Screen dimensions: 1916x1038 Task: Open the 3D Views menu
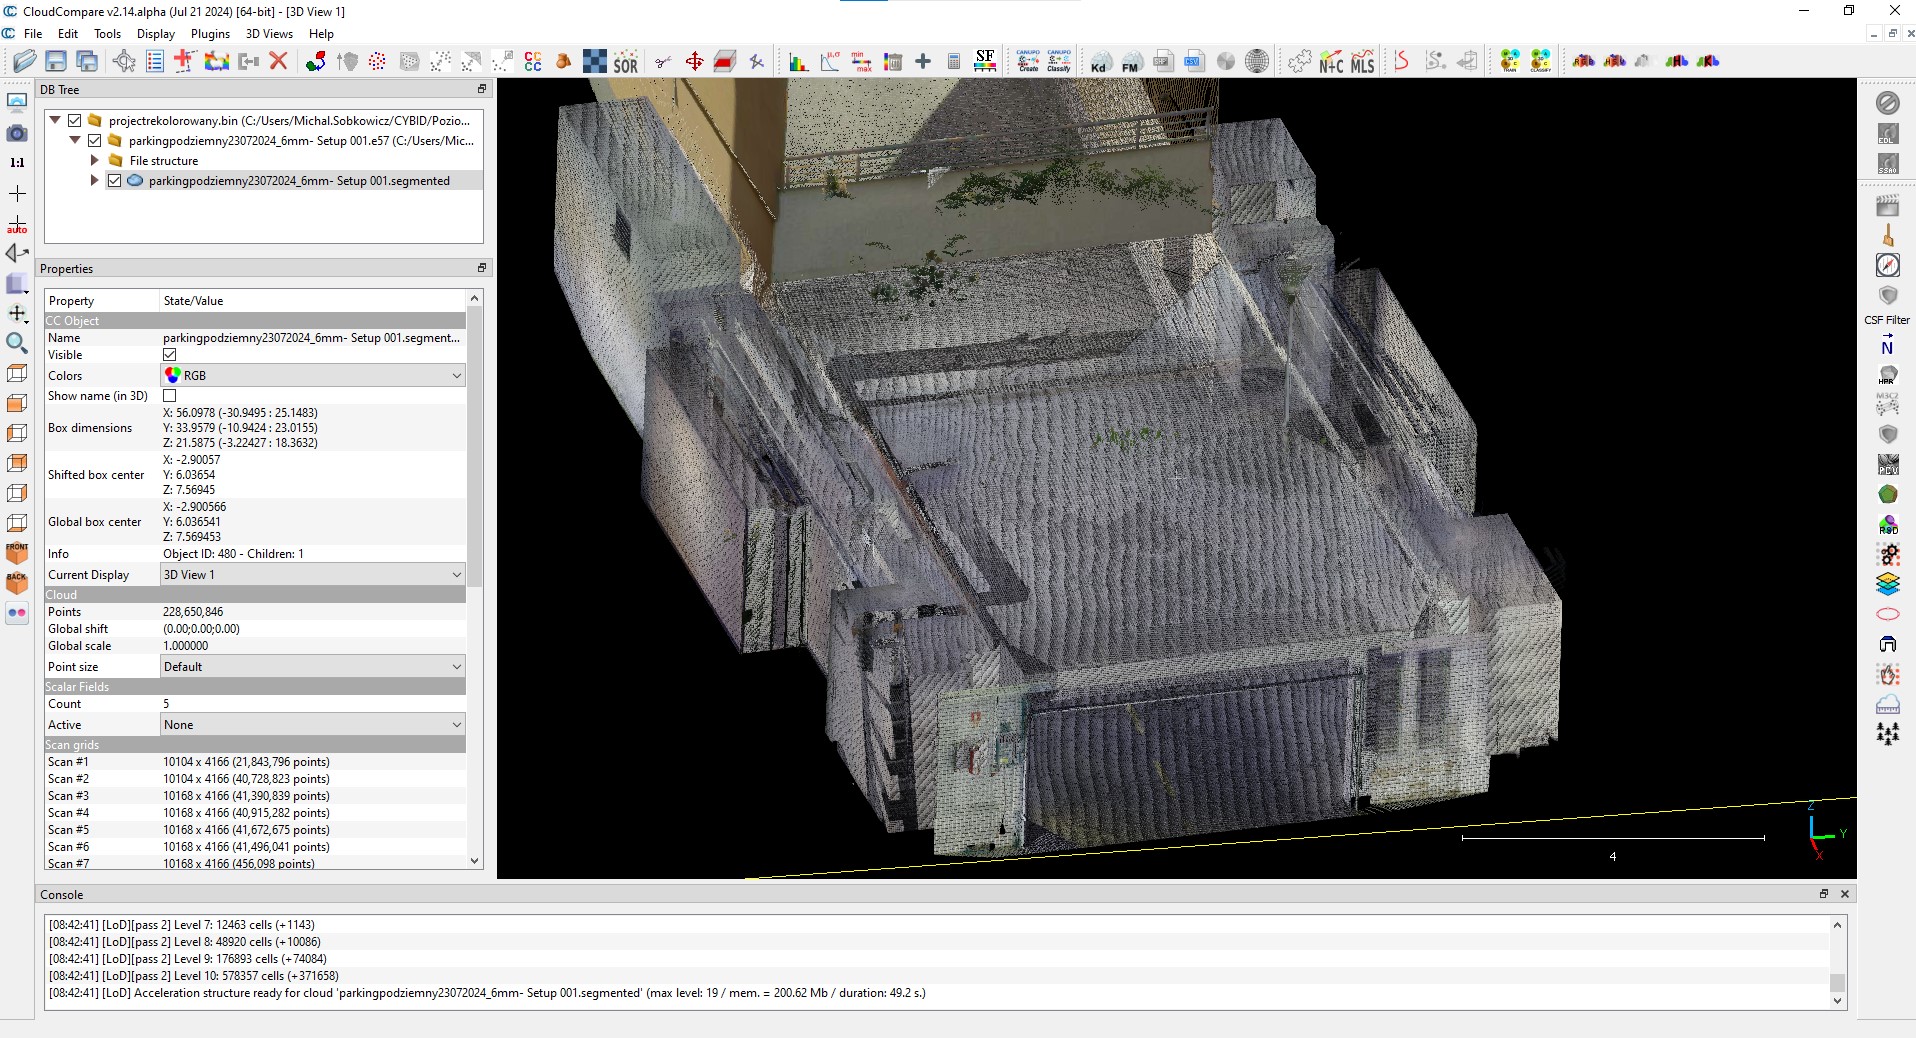269,34
